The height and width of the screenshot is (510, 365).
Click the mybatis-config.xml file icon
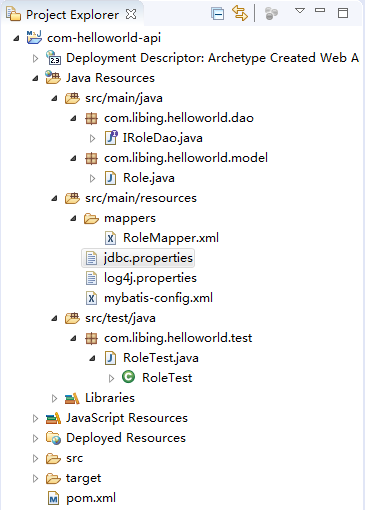[91, 298]
